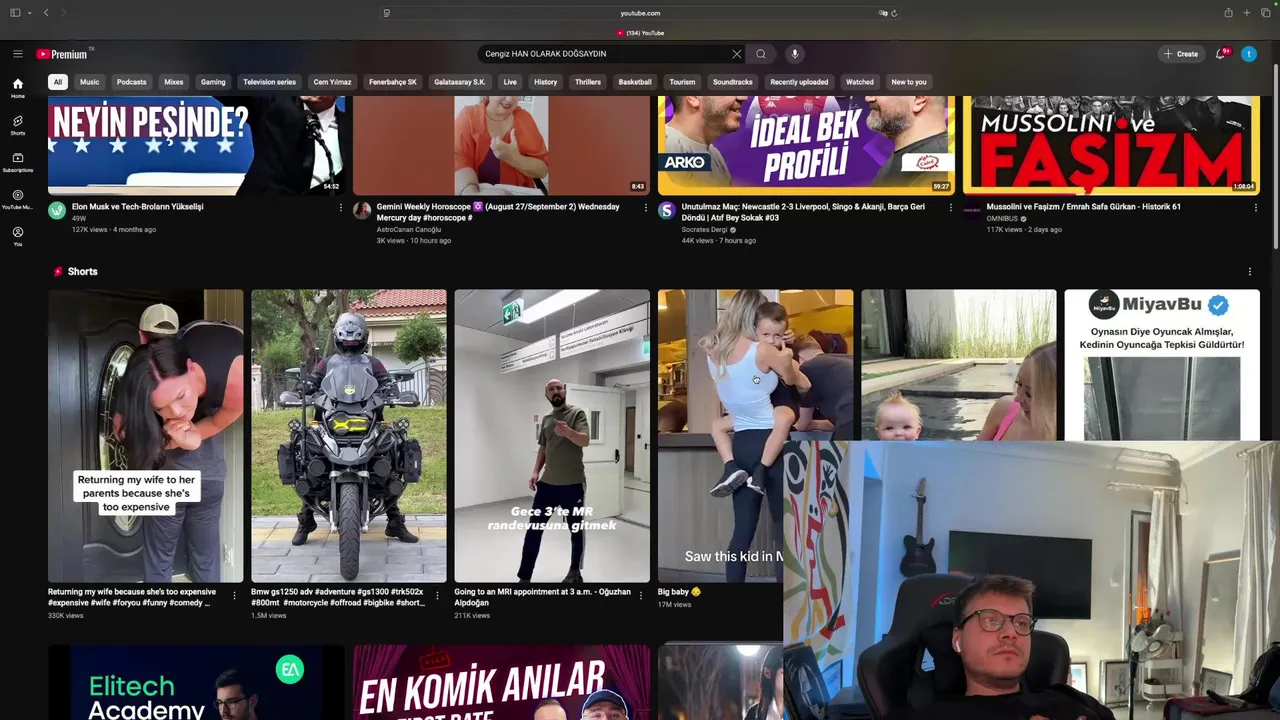1280x720 pixels.
Task: Open options for Bmw gs1250 adv short
Action: [x=437, y=595]
